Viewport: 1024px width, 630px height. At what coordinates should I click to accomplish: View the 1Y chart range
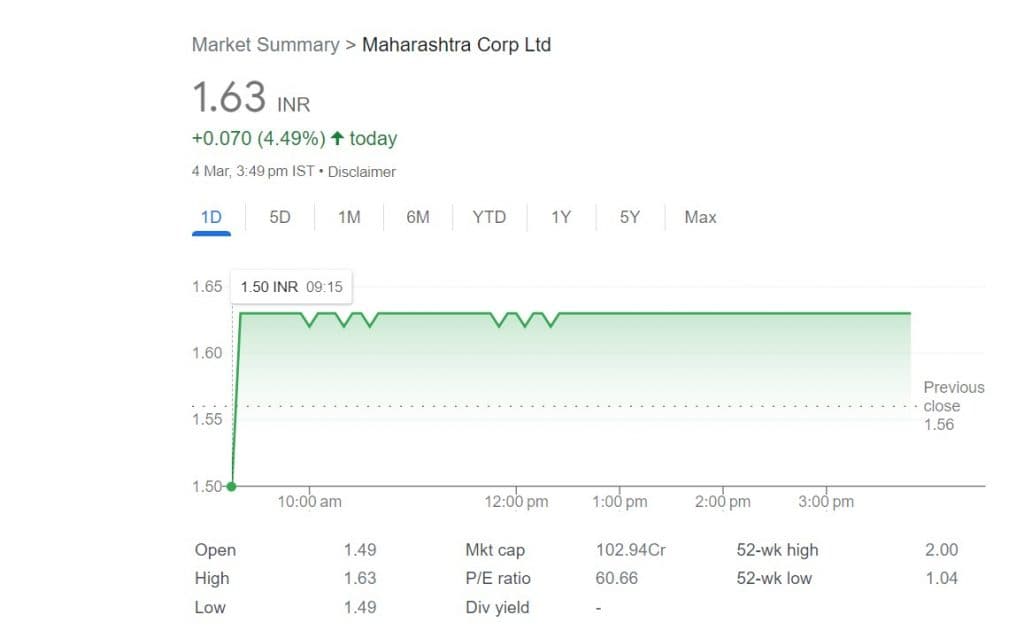coord(561,217)
